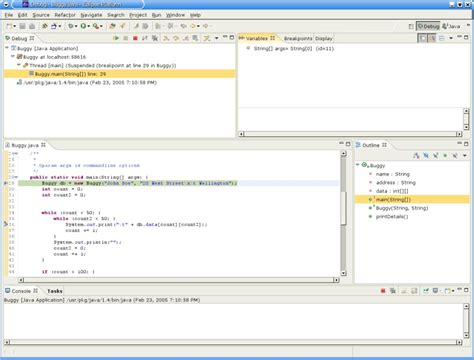Click the green Run launch icon in main toolbar
The height and width of the screenshot is (360, 474).
click(x=83, y=26)
